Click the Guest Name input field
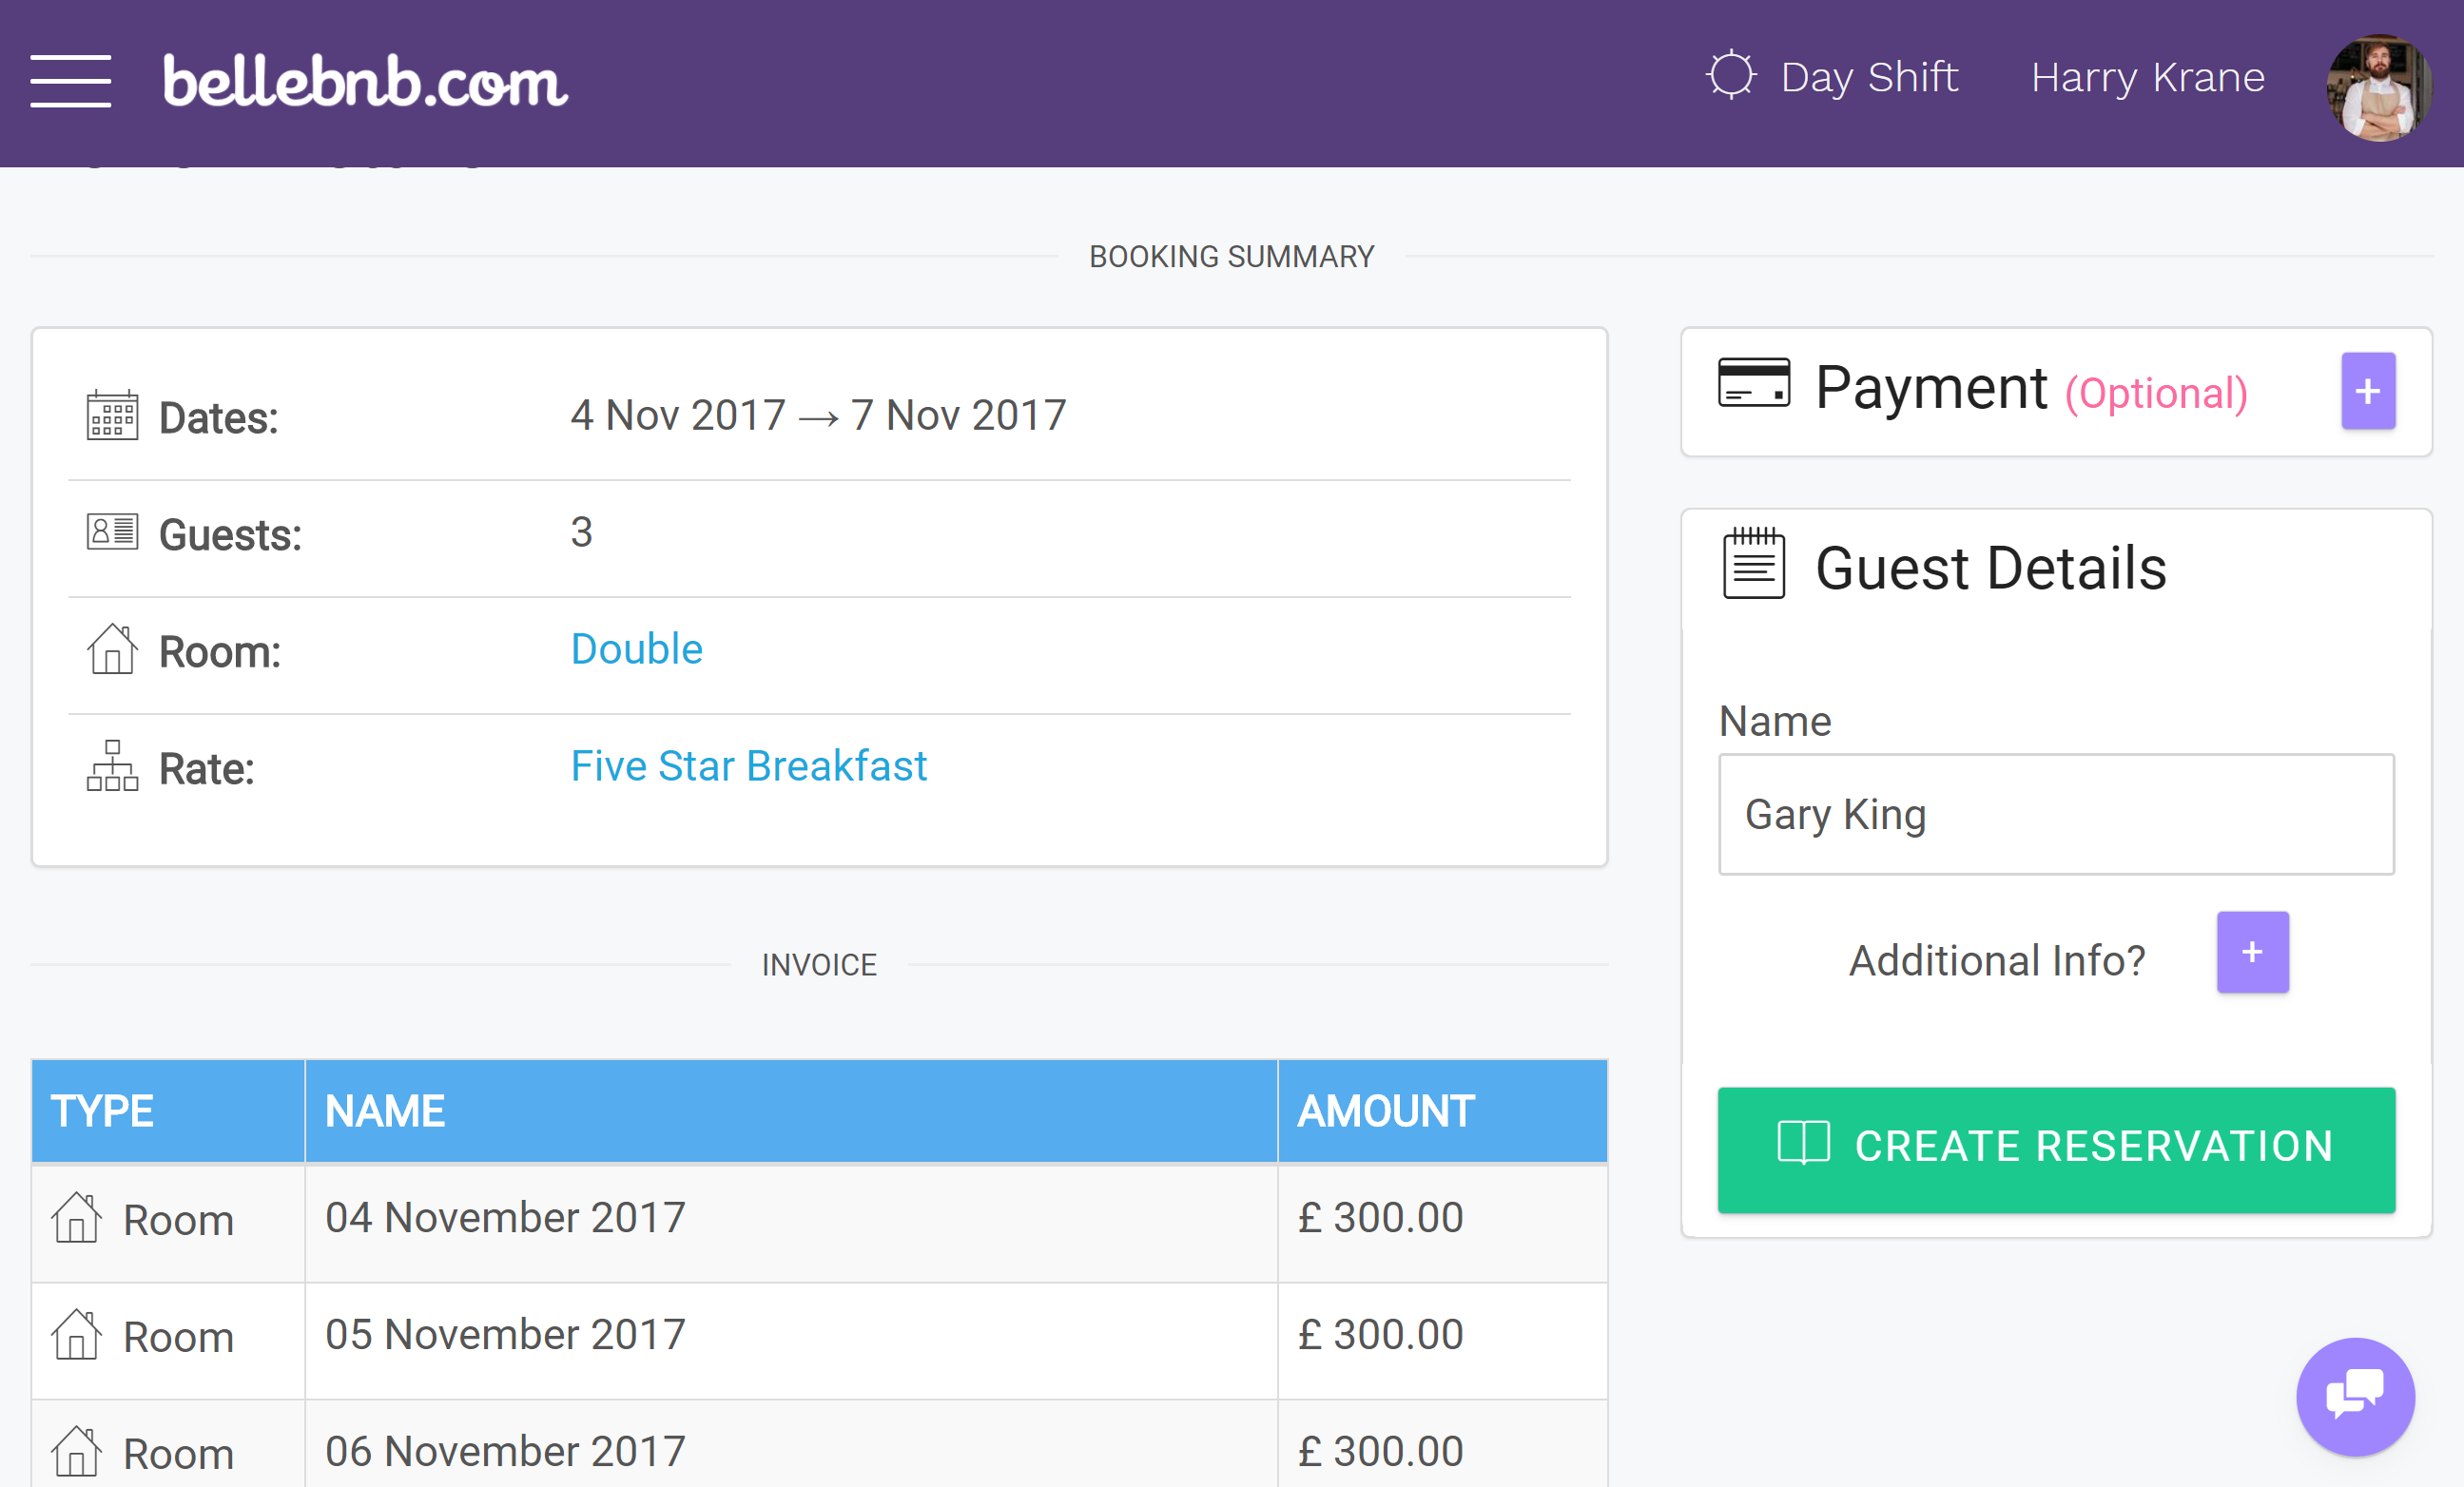This screenshot has height=1487, width=2464. 2056,815
